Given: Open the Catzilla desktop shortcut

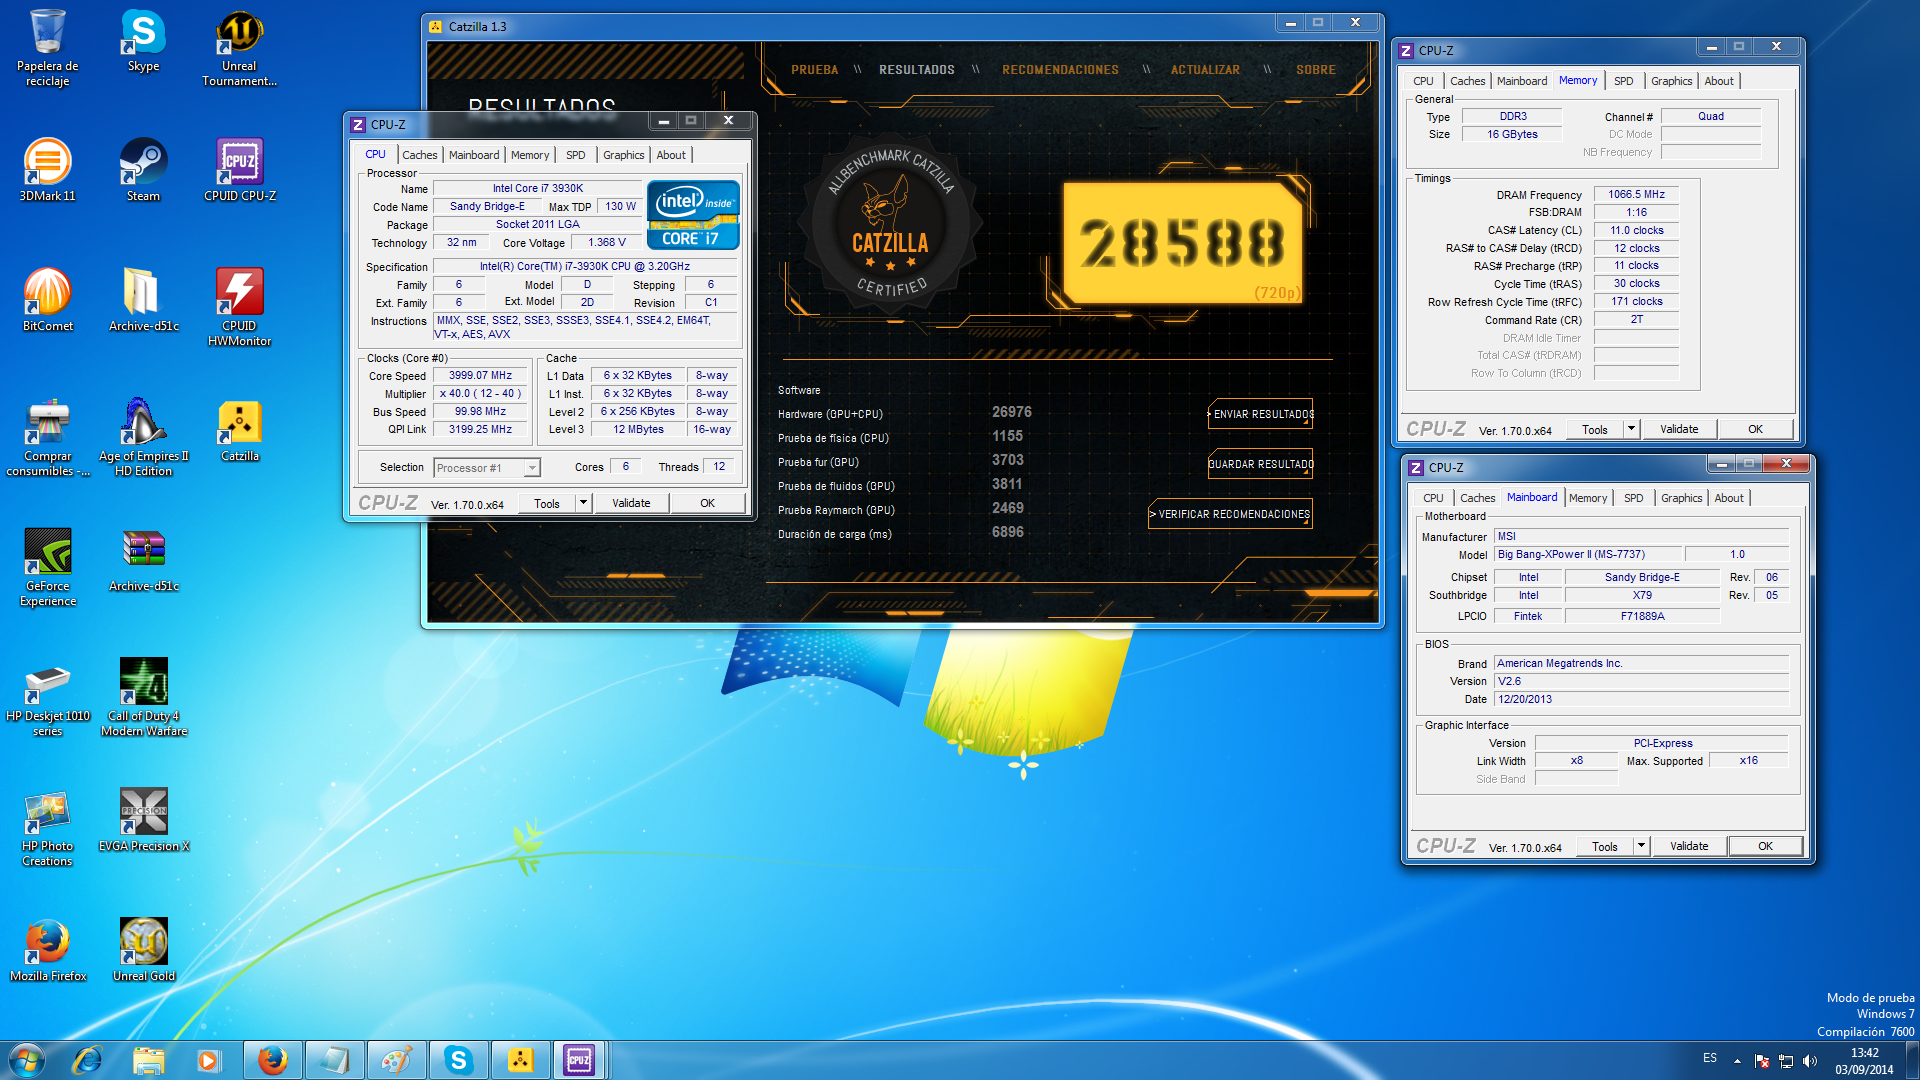Looking at the screenshot, I should click(x=239, y=431).
